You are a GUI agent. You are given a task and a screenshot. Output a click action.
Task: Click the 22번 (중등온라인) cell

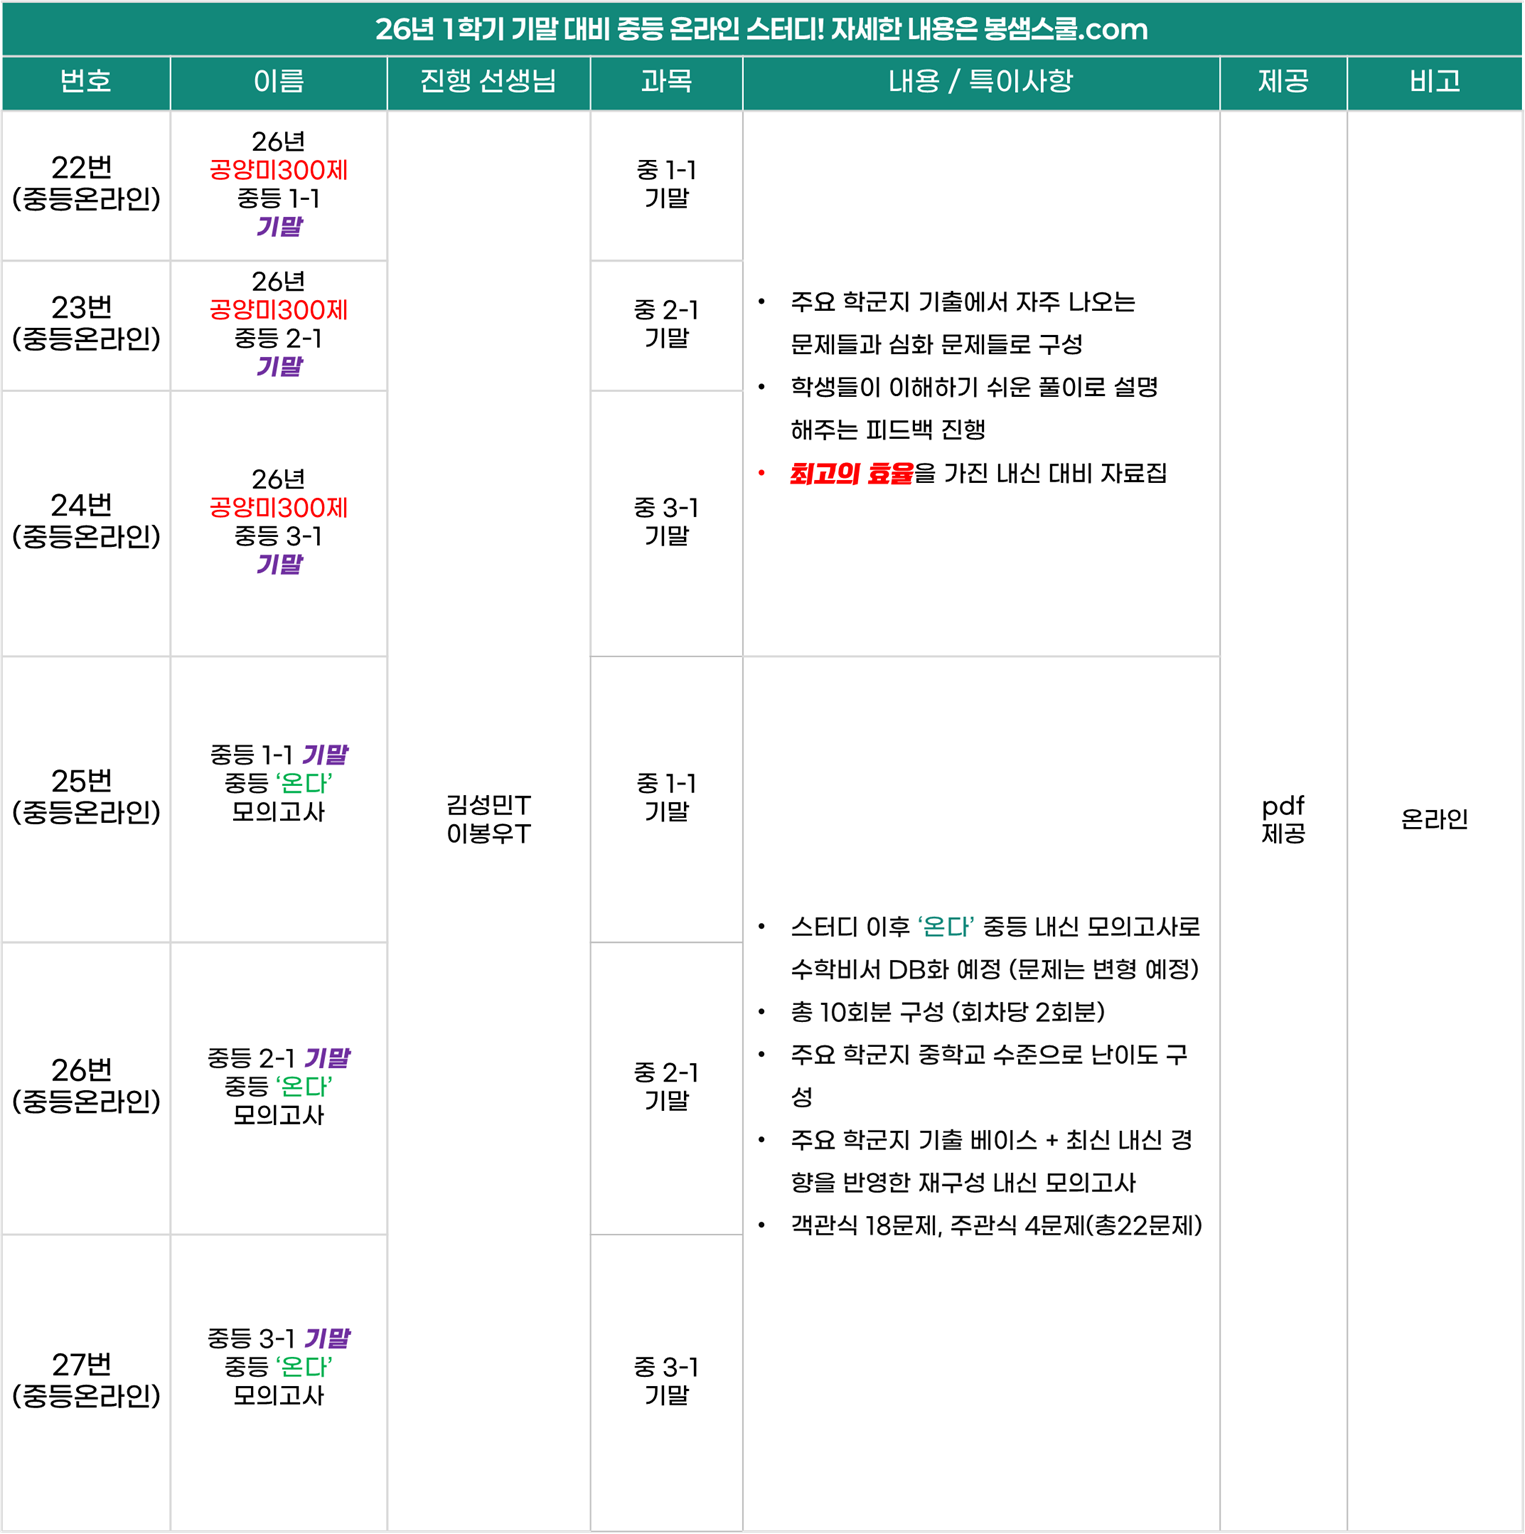coord(86,185)
